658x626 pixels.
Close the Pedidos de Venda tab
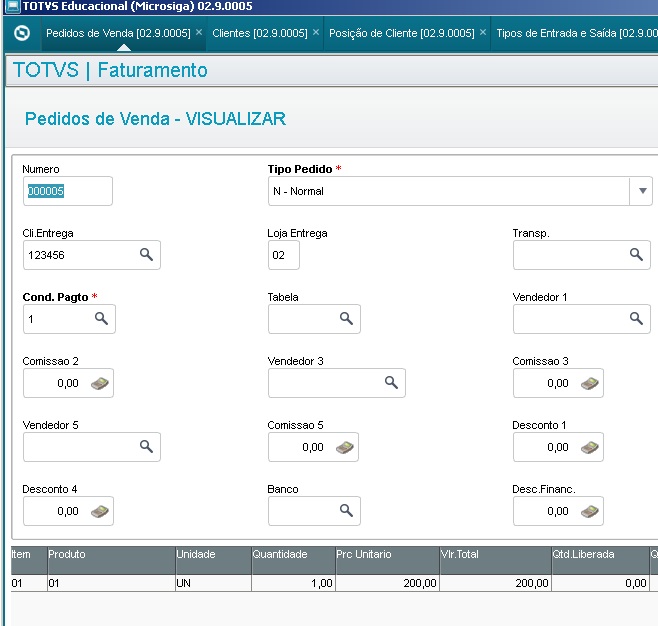point(199,32)
